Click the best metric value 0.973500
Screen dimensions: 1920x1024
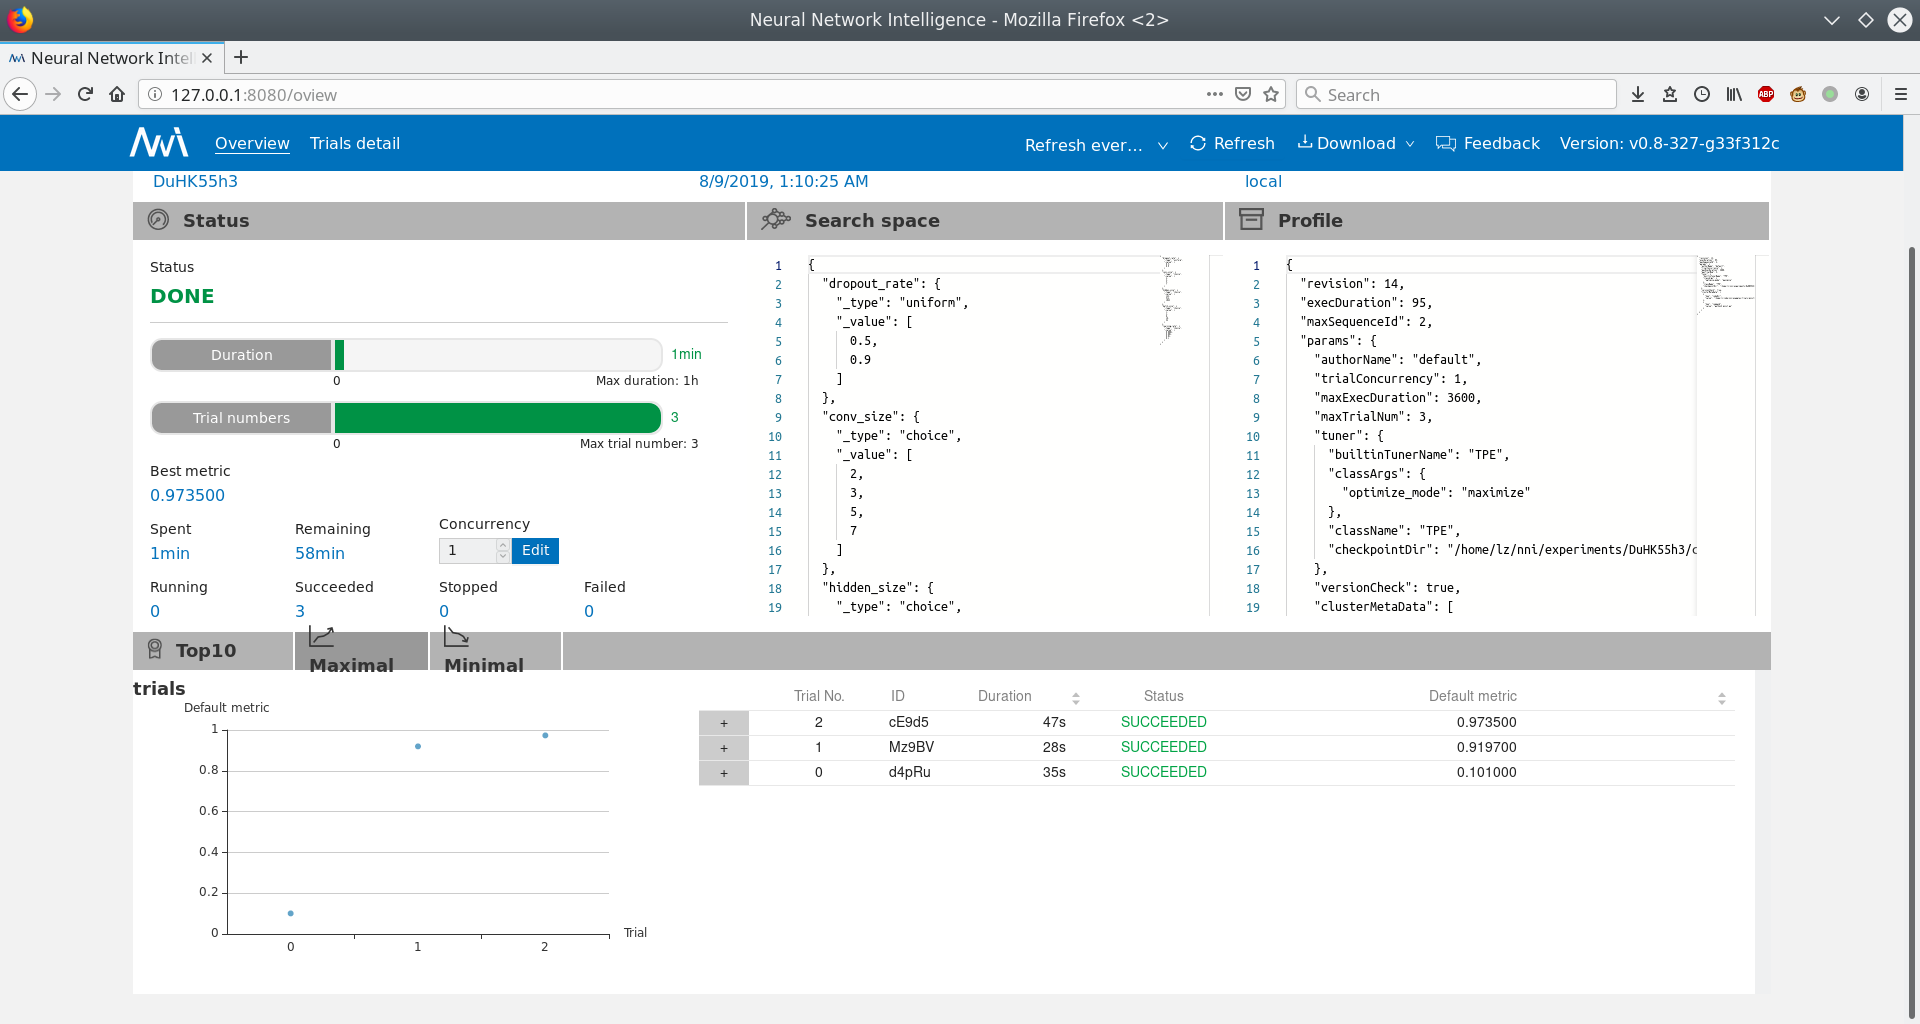tap(187, 495)
